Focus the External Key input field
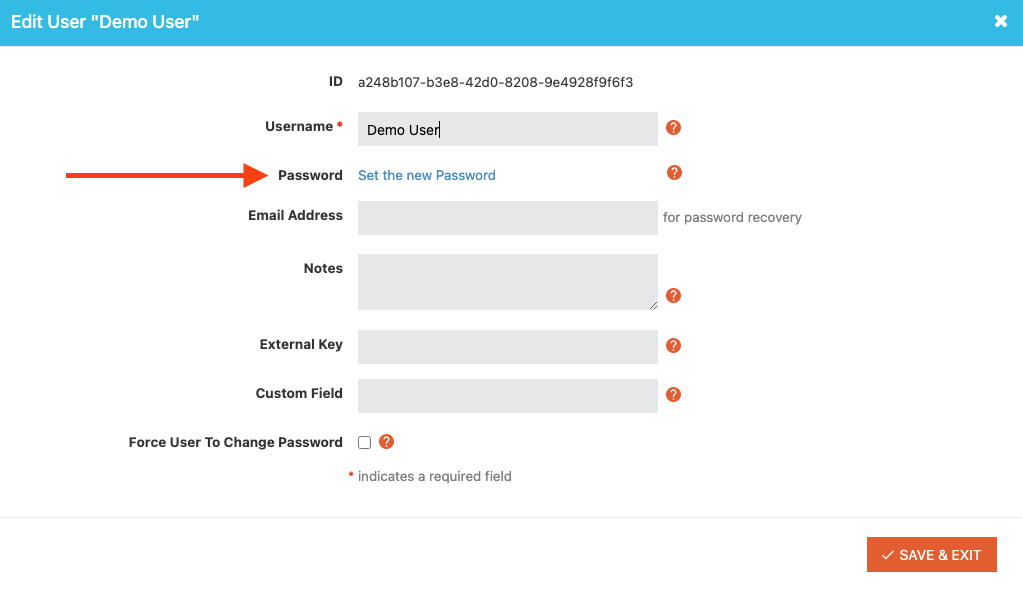This screenshot has width=1023, height=591. [x=508, y=346]
